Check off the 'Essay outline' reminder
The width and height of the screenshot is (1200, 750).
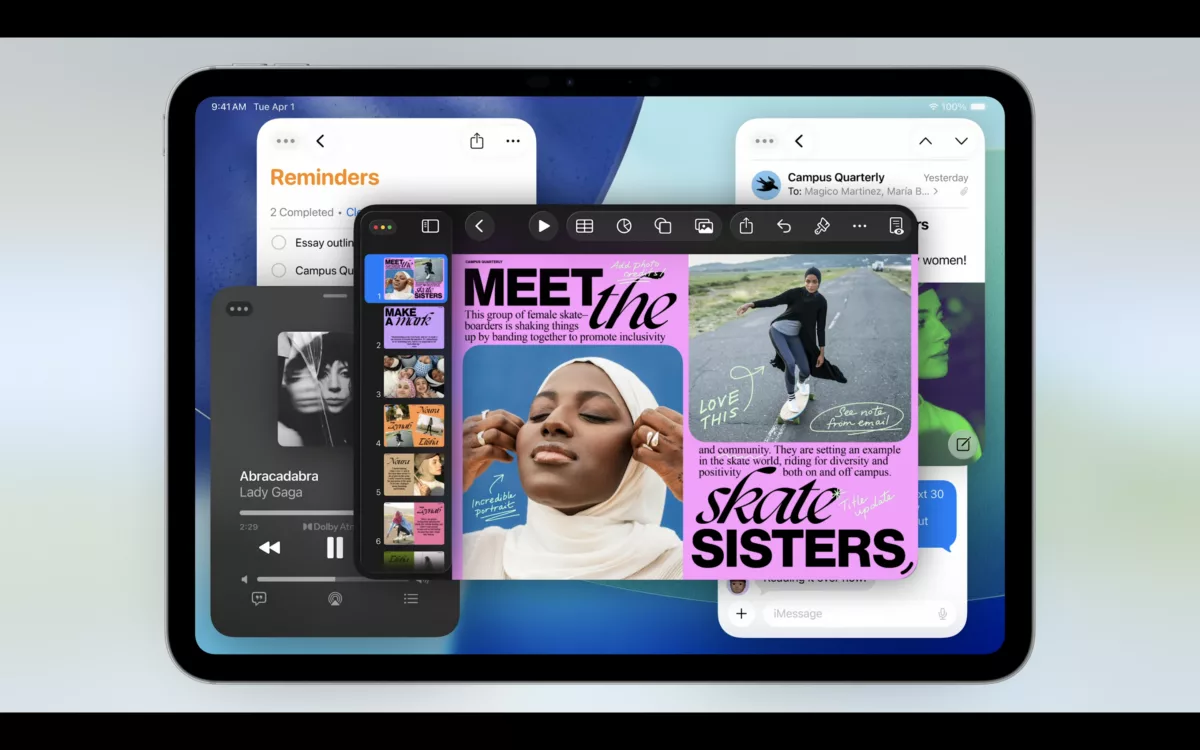[279, 242]
